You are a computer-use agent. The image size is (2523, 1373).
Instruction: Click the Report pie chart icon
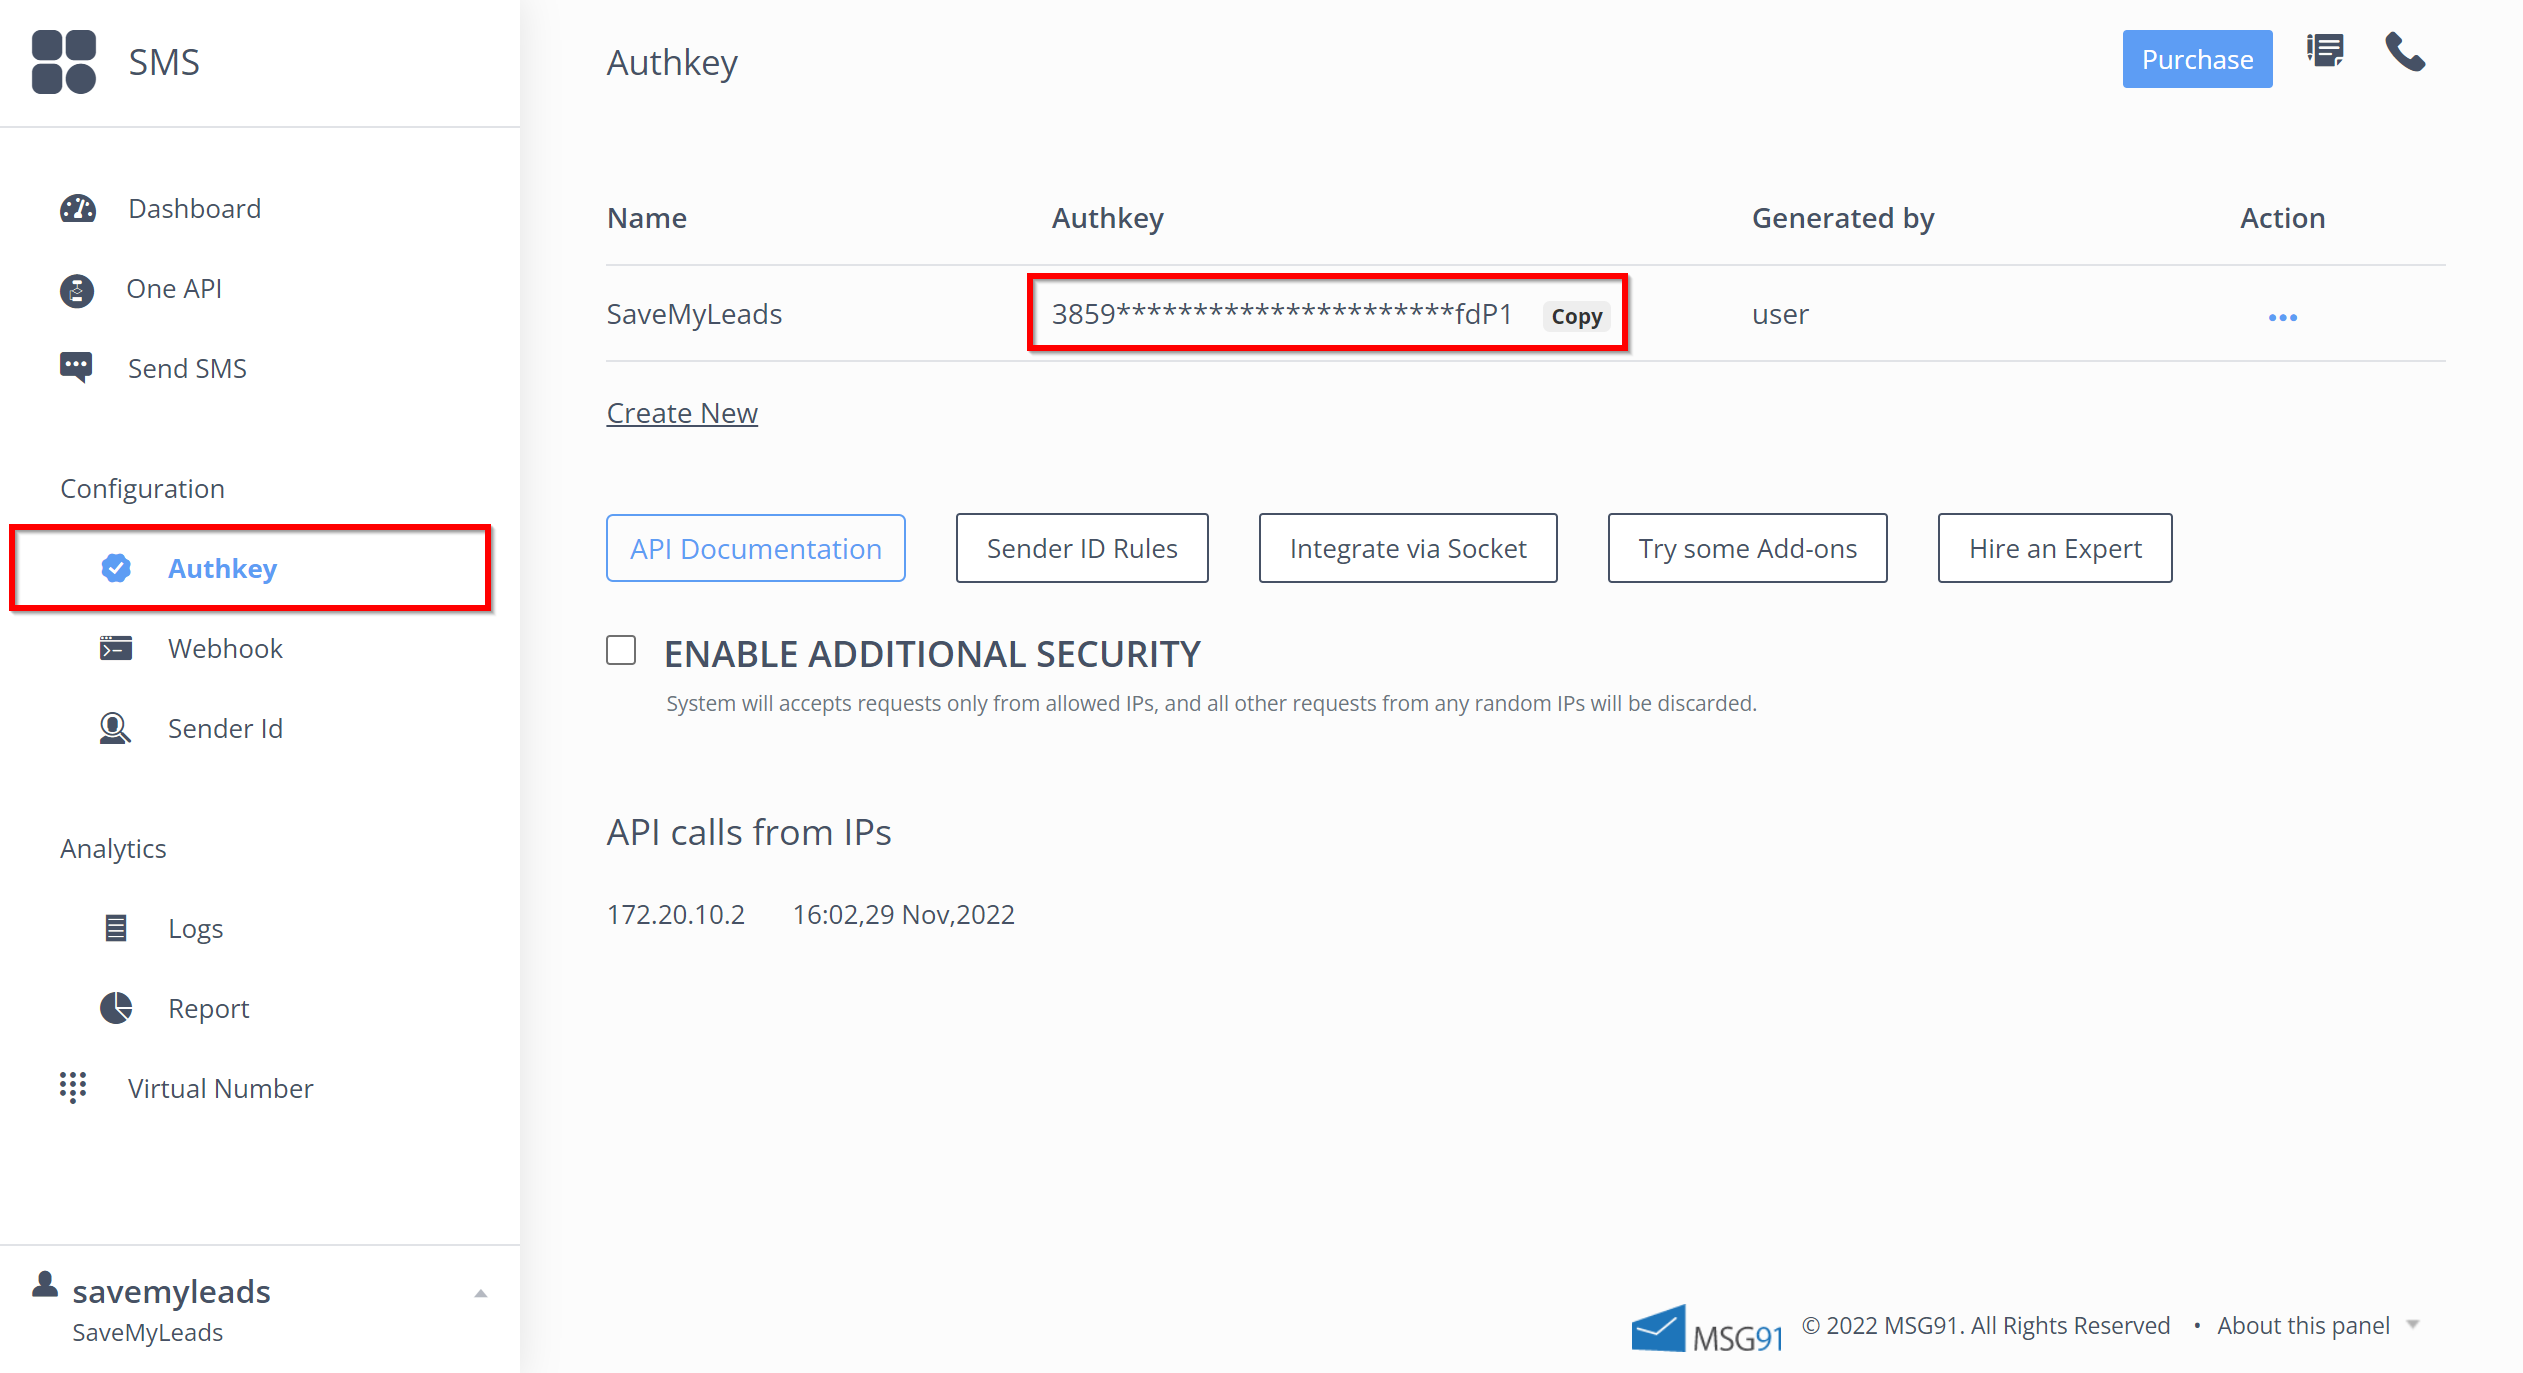(116, 1008)
